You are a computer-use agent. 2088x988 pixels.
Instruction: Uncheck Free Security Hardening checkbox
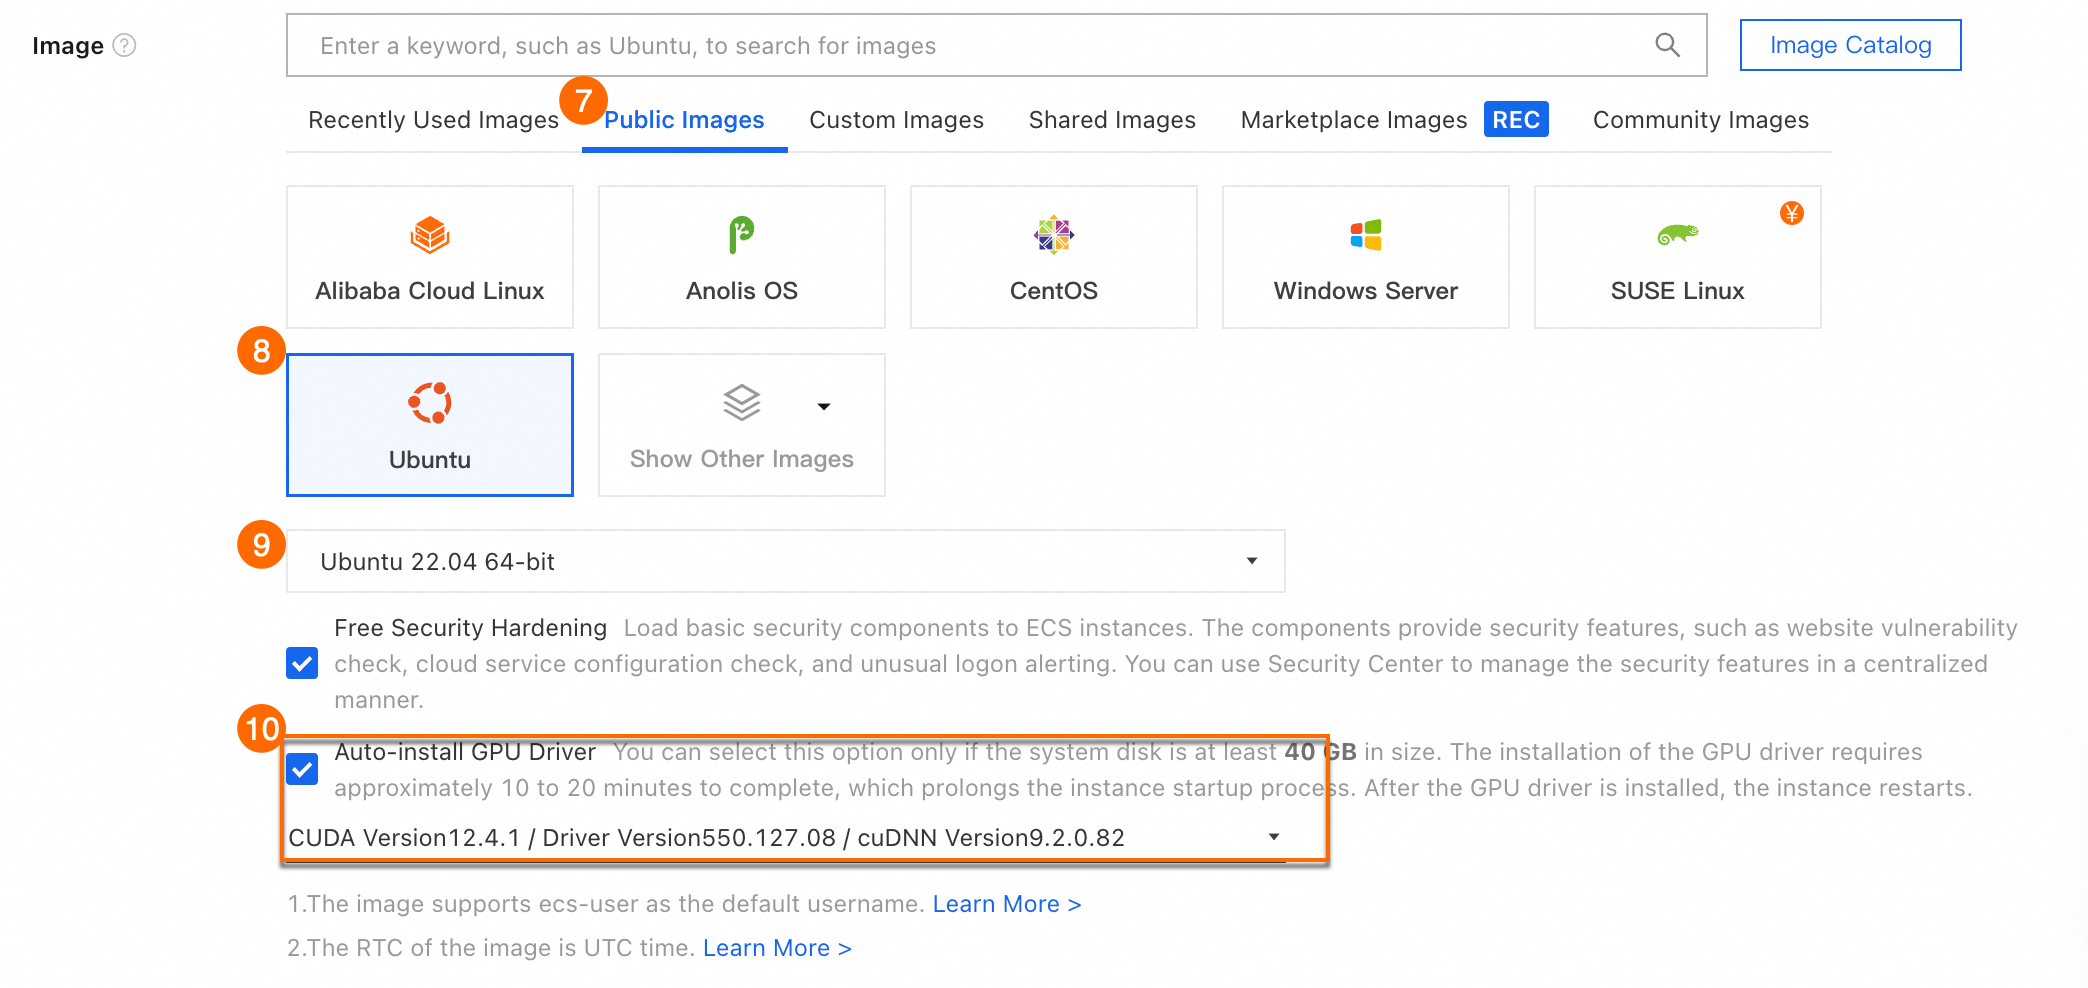coord(302,663)
